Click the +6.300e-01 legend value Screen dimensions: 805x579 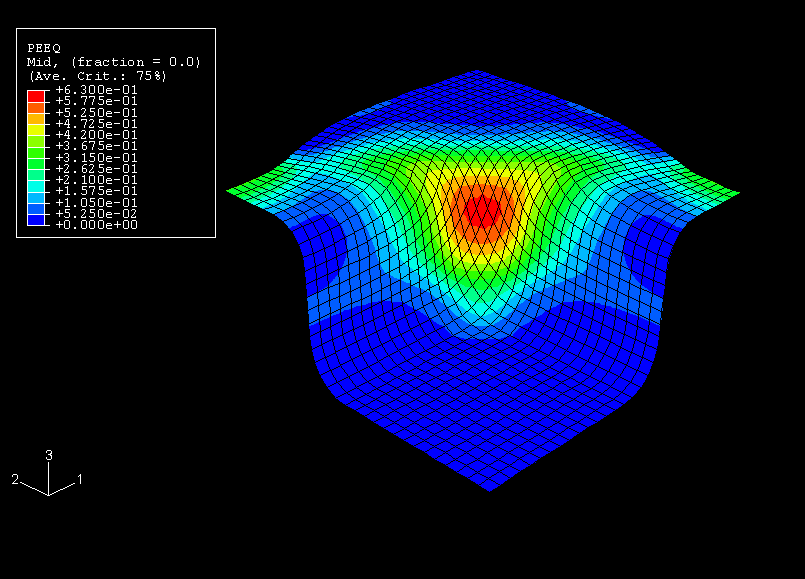coord(97,90)
